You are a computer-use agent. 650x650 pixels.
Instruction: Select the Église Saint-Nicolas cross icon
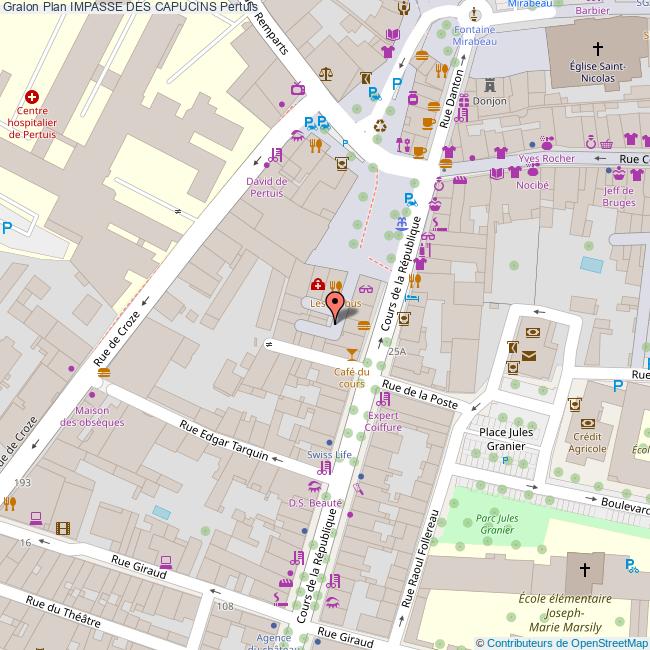pos(598,48)
